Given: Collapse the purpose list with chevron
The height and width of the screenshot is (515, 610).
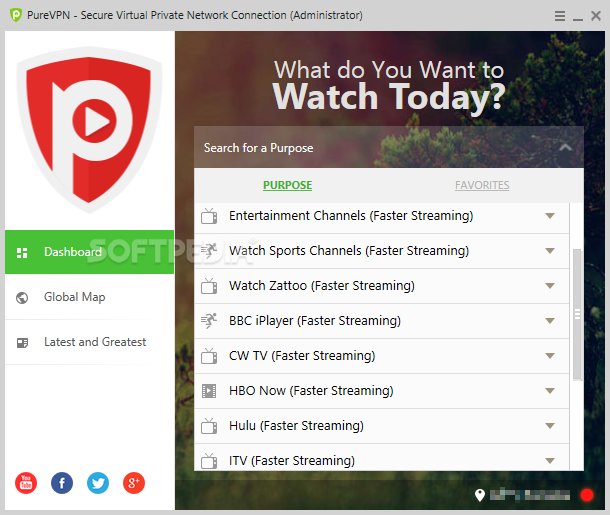Looking at the screenshot, I should coord(565,147).
